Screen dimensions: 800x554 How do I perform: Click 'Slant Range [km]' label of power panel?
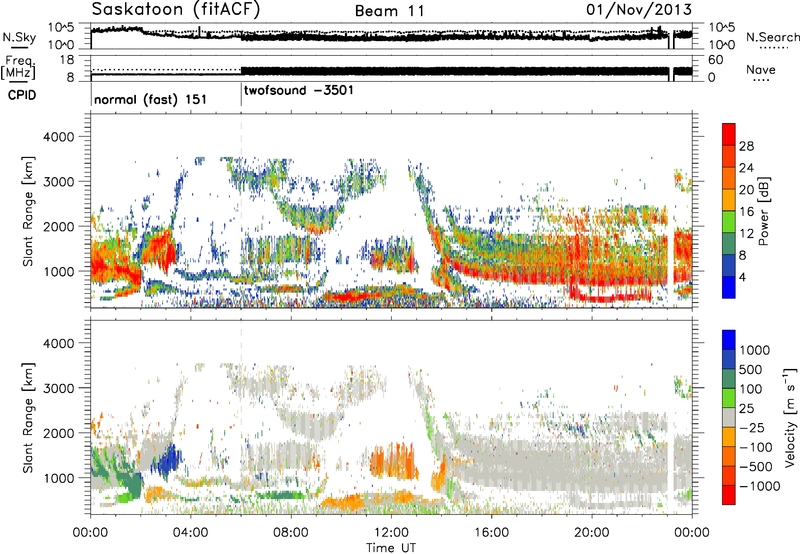(28, 211)
